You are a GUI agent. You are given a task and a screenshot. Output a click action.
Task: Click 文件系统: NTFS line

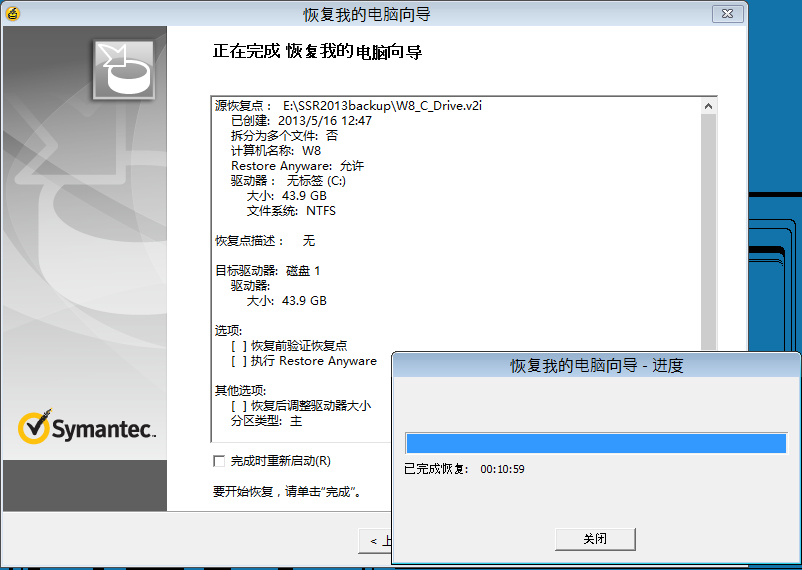[x=291, y=211]
